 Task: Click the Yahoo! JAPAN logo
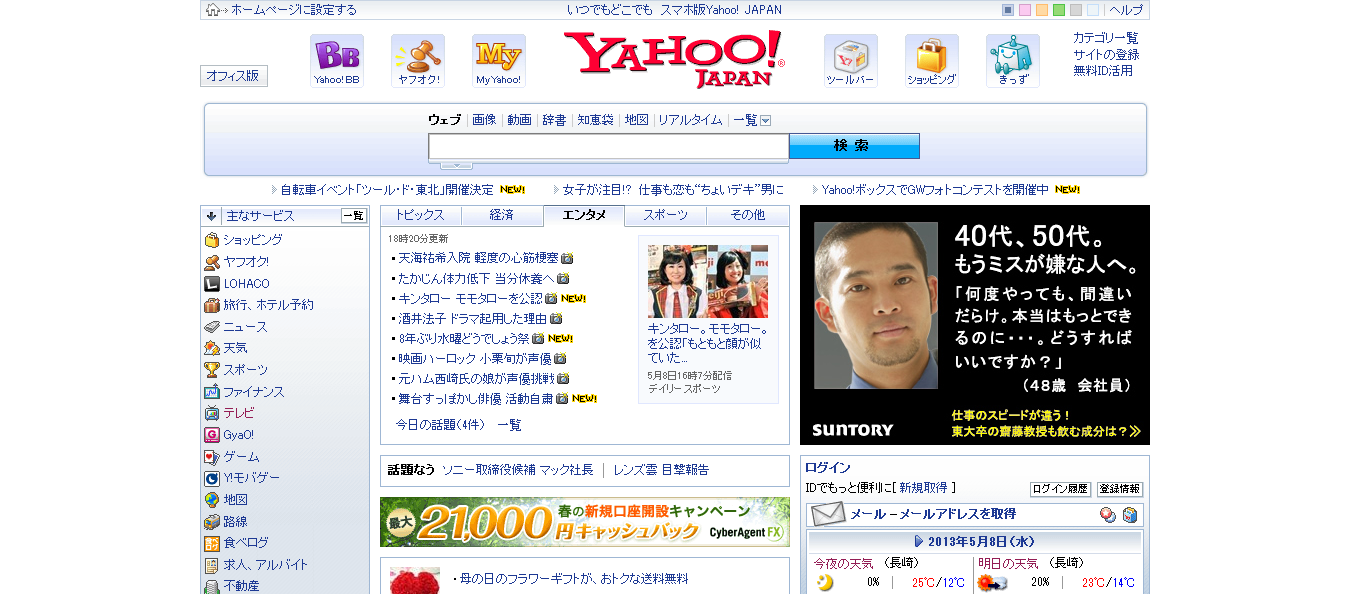click(674, 59)
